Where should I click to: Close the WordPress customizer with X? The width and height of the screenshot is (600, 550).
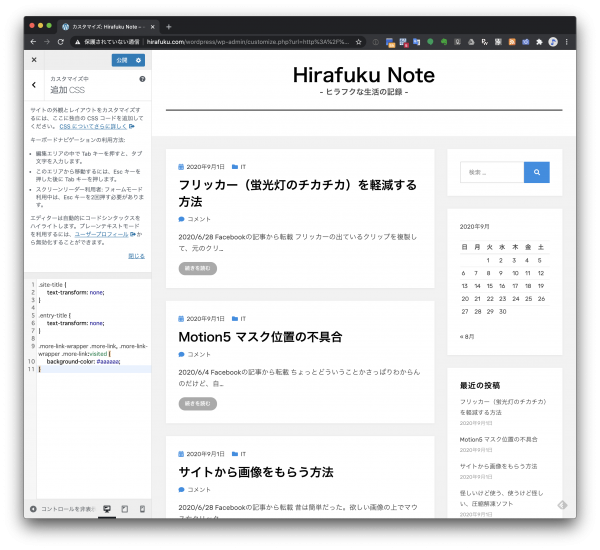[33, 60]
